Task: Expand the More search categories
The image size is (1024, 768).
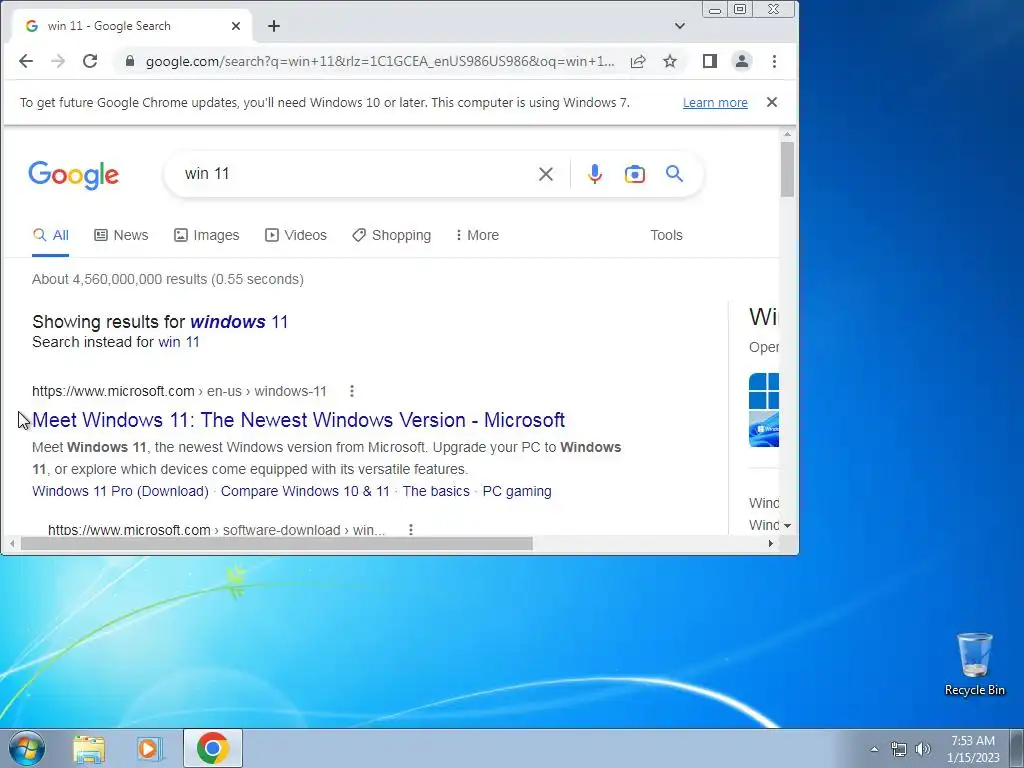Action: coord(477,235)
